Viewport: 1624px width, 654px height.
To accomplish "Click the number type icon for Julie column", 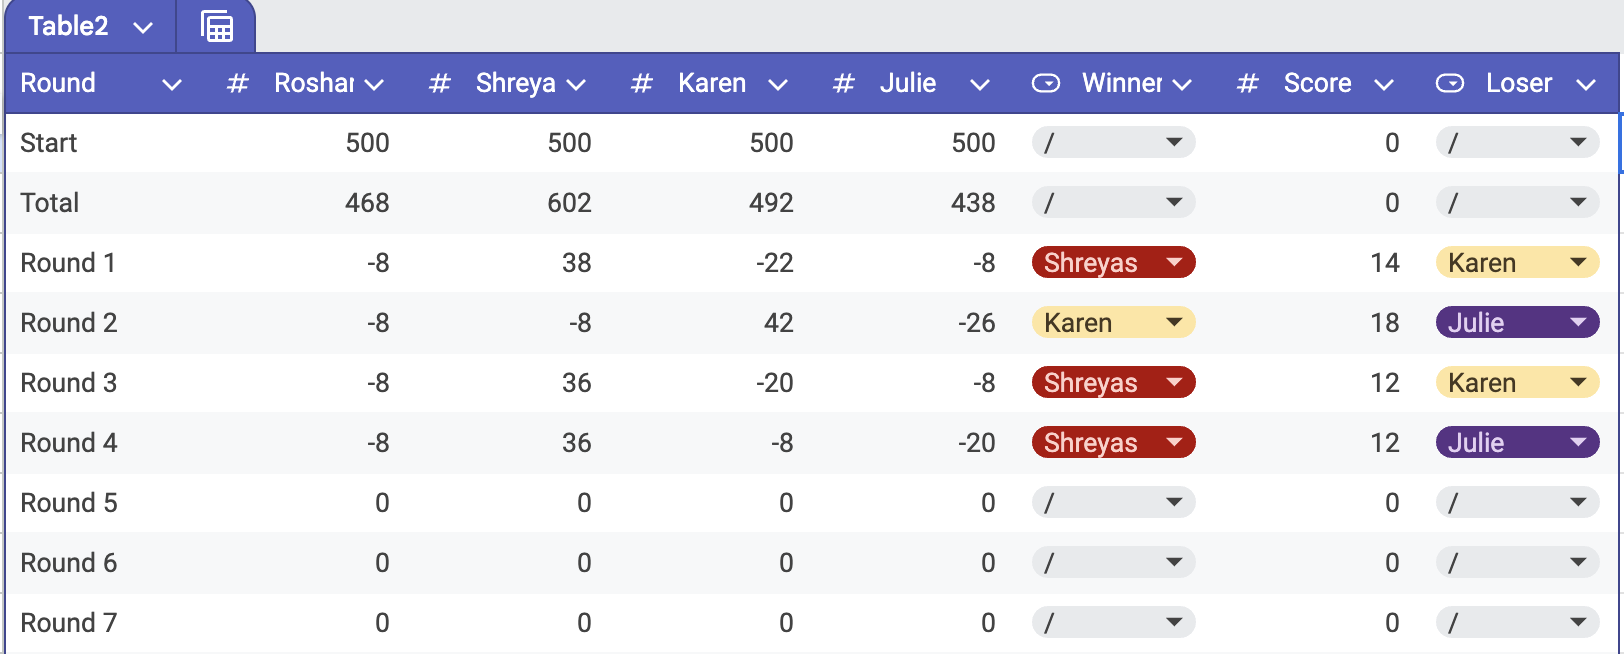I will [843, 84].
